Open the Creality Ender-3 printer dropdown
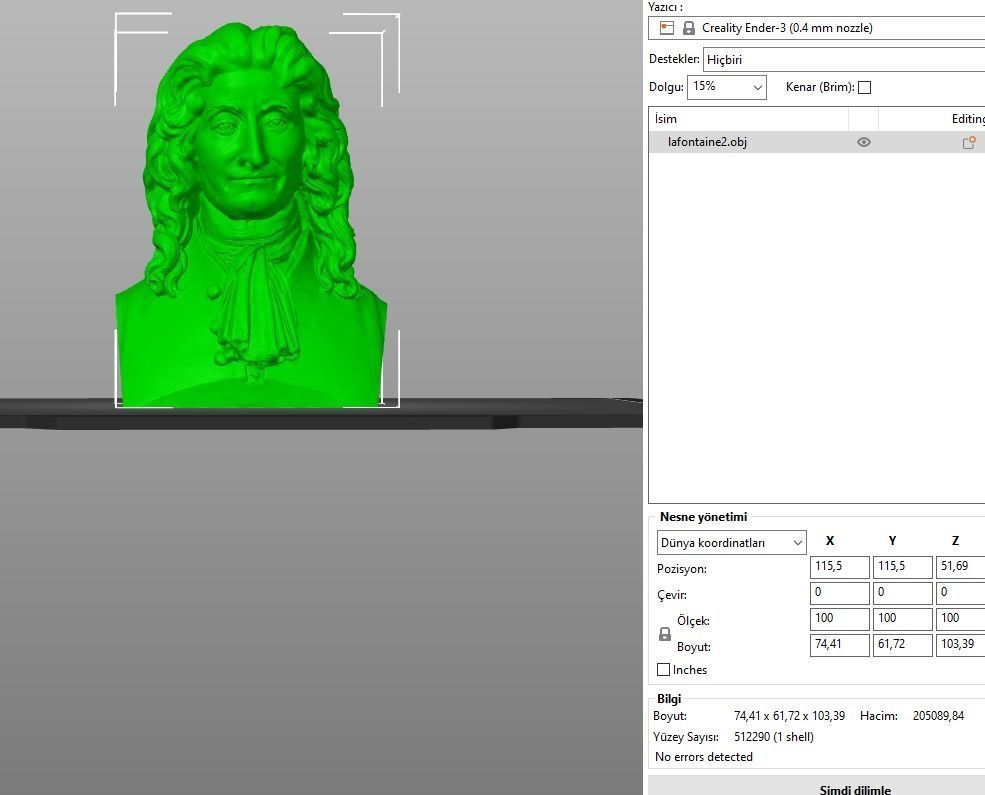The width and height of the screenshot is (985, 795). [x=817, y=28]
